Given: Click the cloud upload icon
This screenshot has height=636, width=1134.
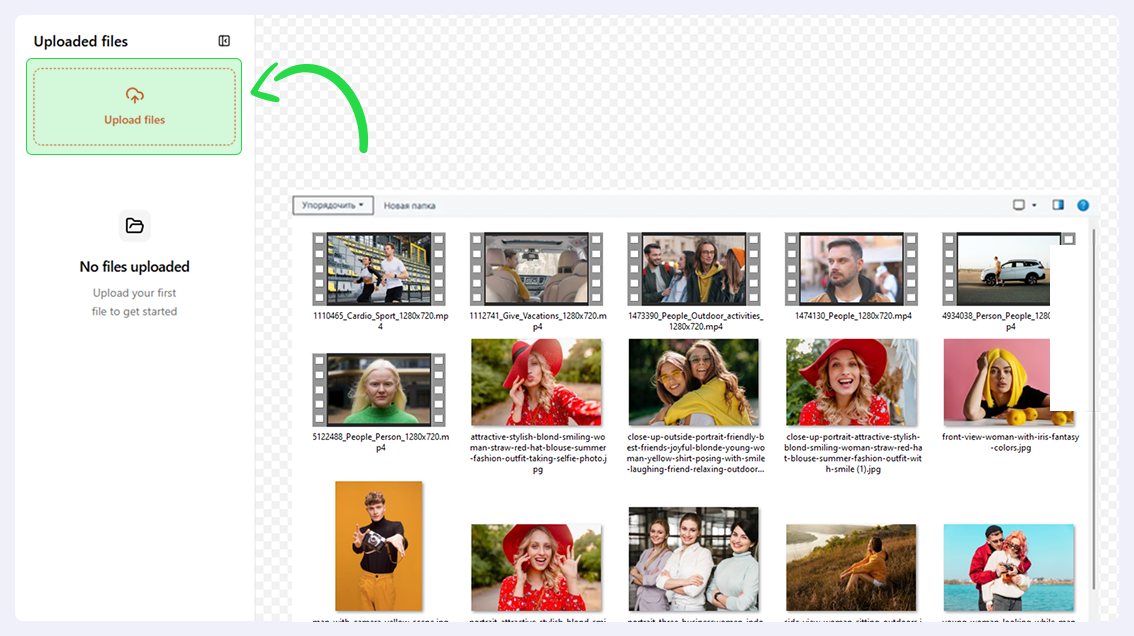Looking at the screenshot, I should tap(135, 96).
